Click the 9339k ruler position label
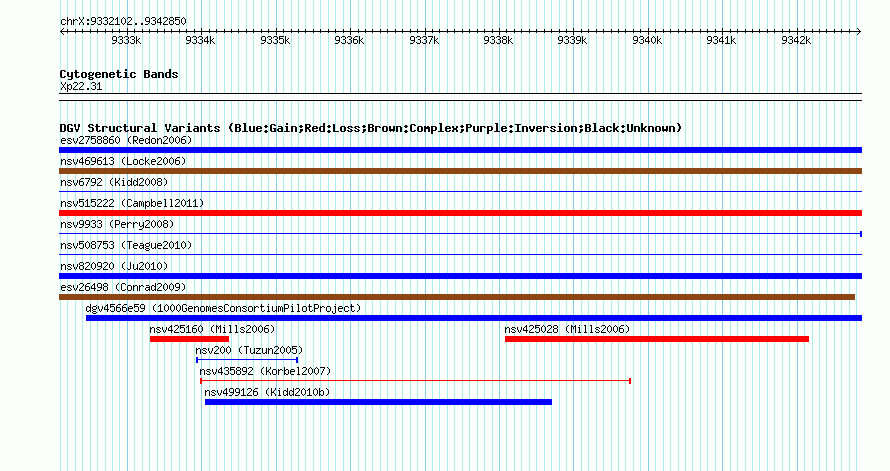 coord(572,40)
